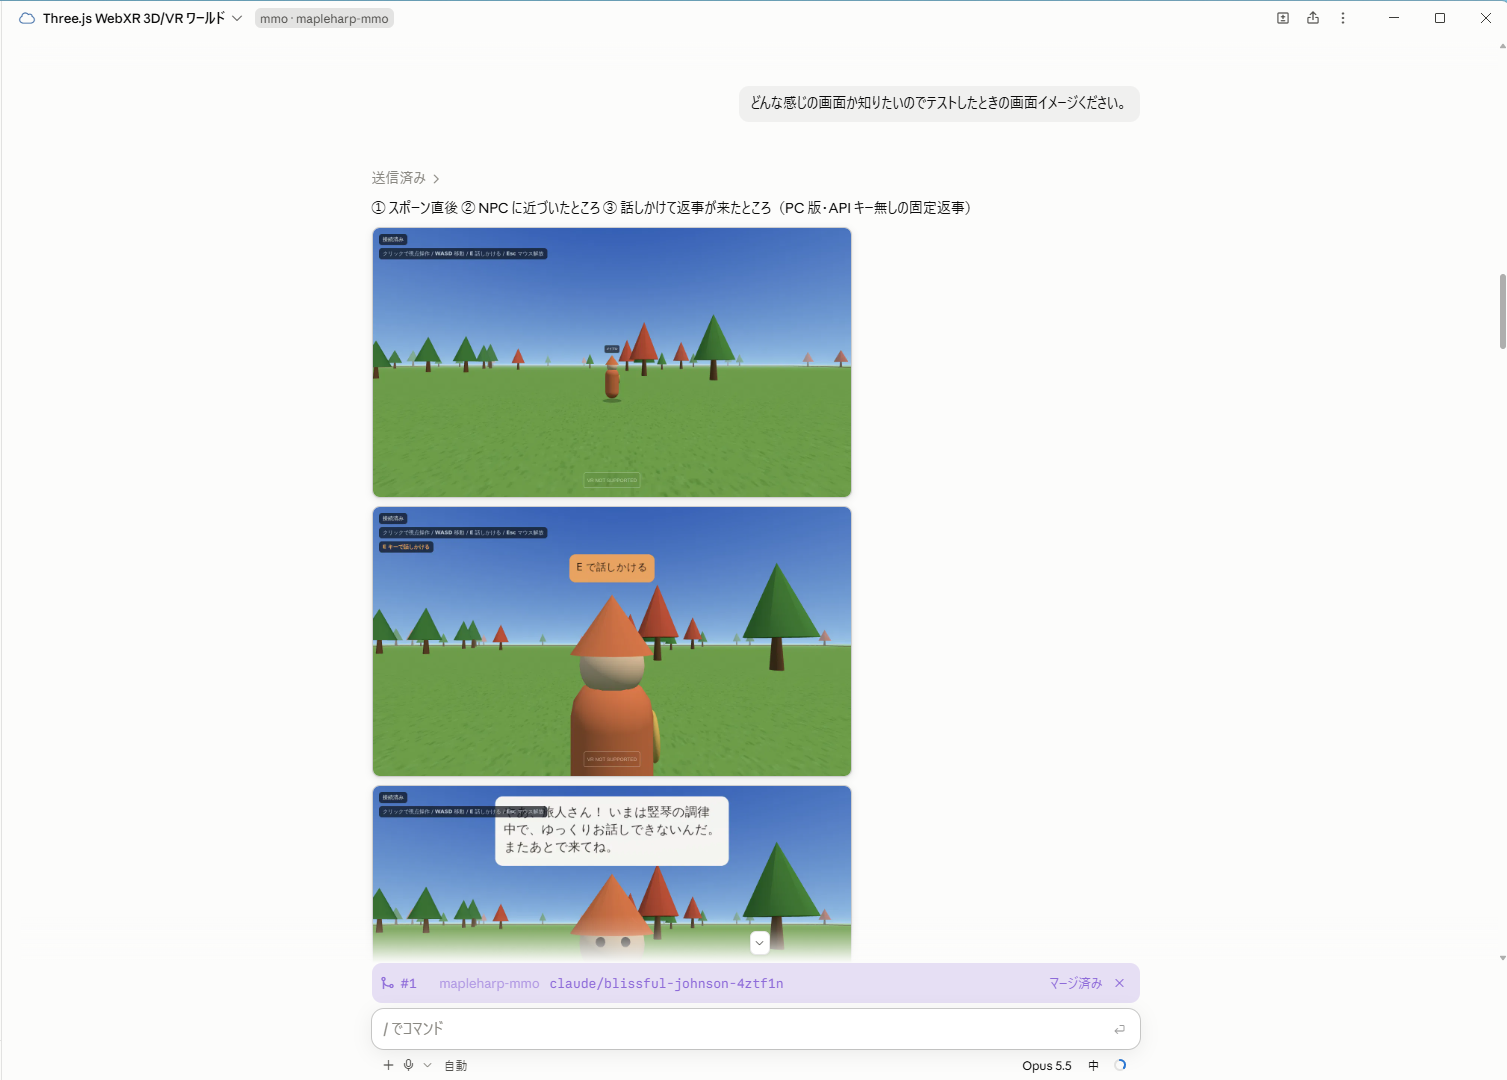Viewport: 1507px width, 1080px height.
Task: Open the spawn screenshot with the distant NPC
Action: tap(612, 362)
